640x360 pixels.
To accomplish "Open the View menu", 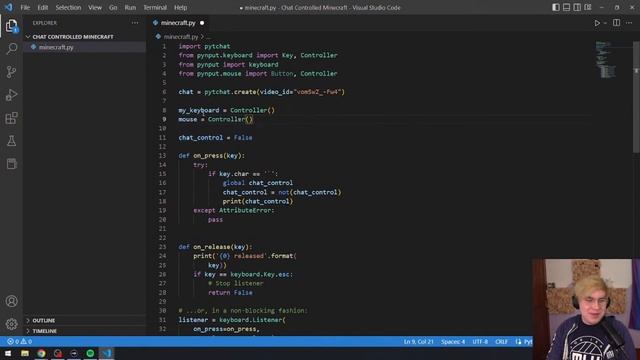I will coord(95,7).
